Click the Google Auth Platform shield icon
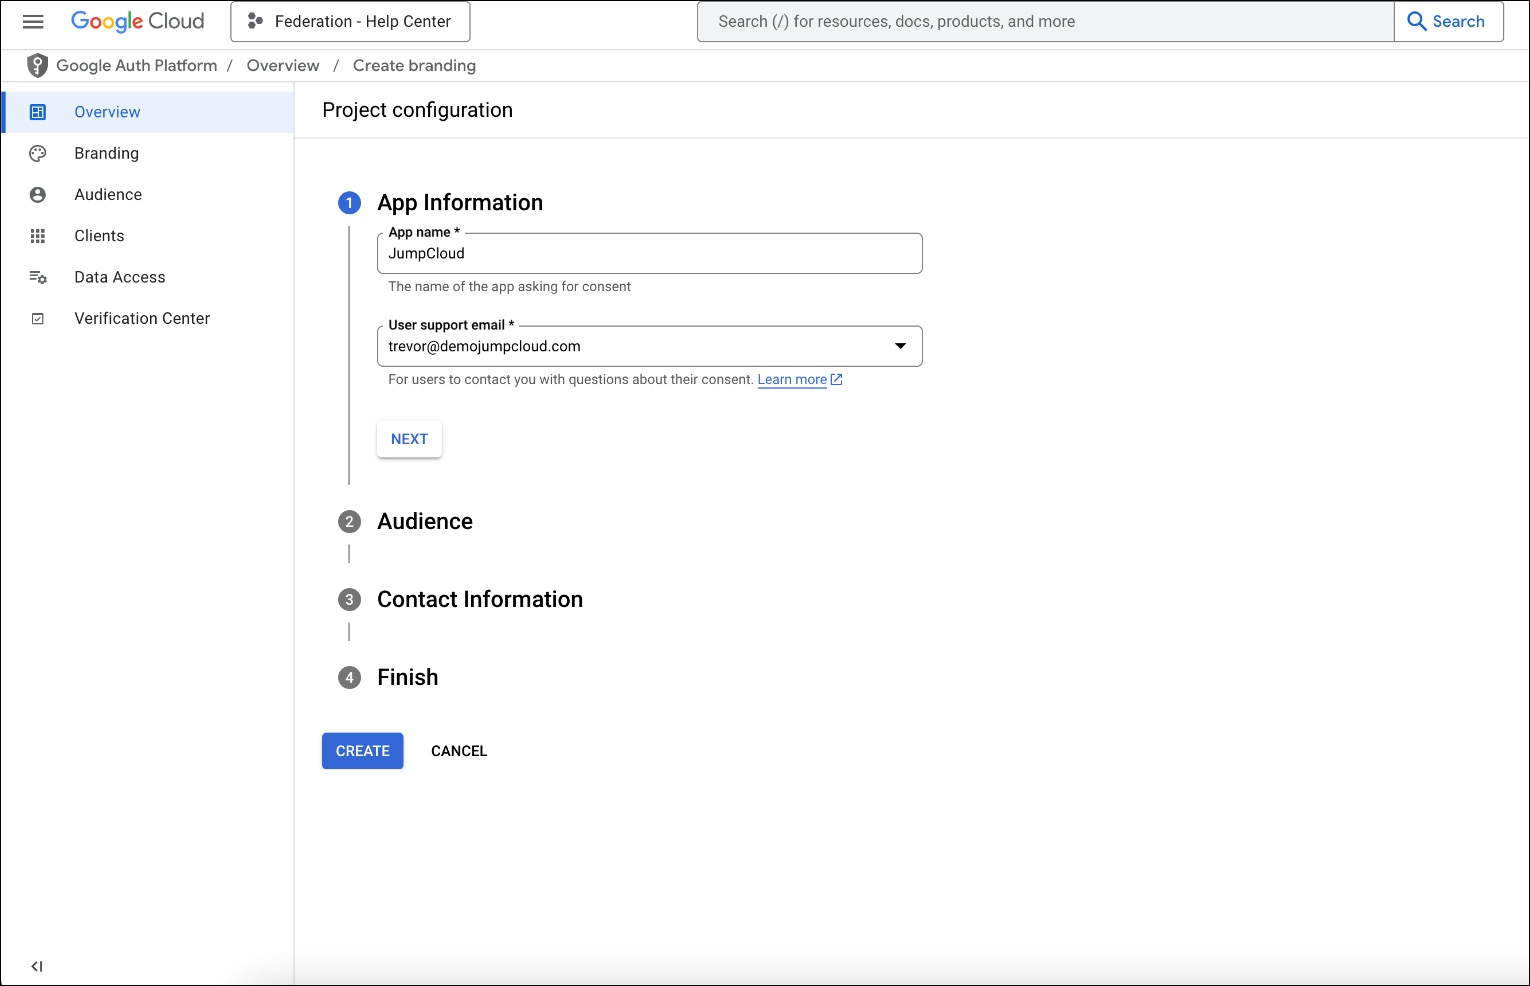Screen dimensions: 1530x986 [37, 65]
